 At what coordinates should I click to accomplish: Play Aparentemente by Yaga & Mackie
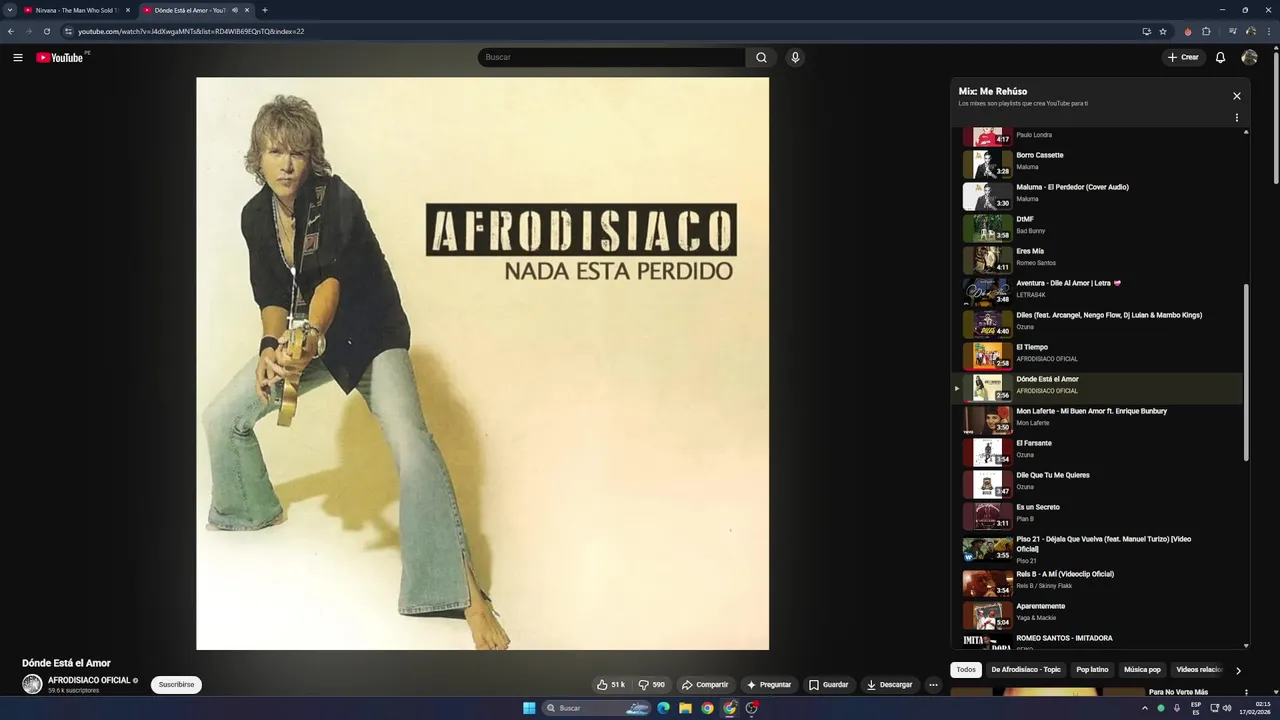[x=1097, y=614]
